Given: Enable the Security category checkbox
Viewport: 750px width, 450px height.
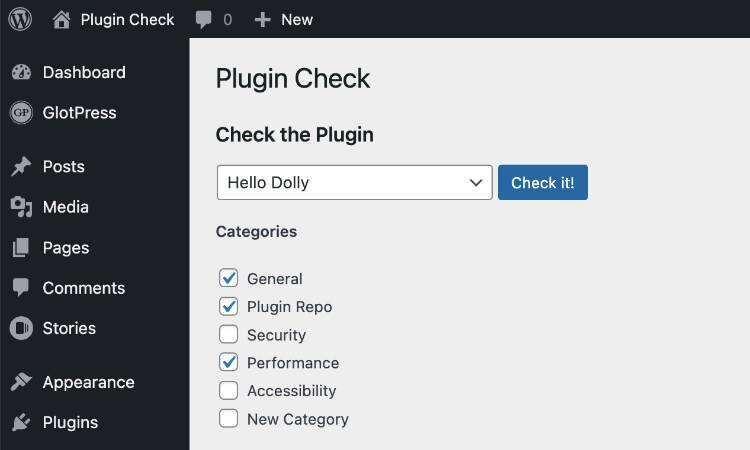Looking at the screenshot, I should pos(228,334).
